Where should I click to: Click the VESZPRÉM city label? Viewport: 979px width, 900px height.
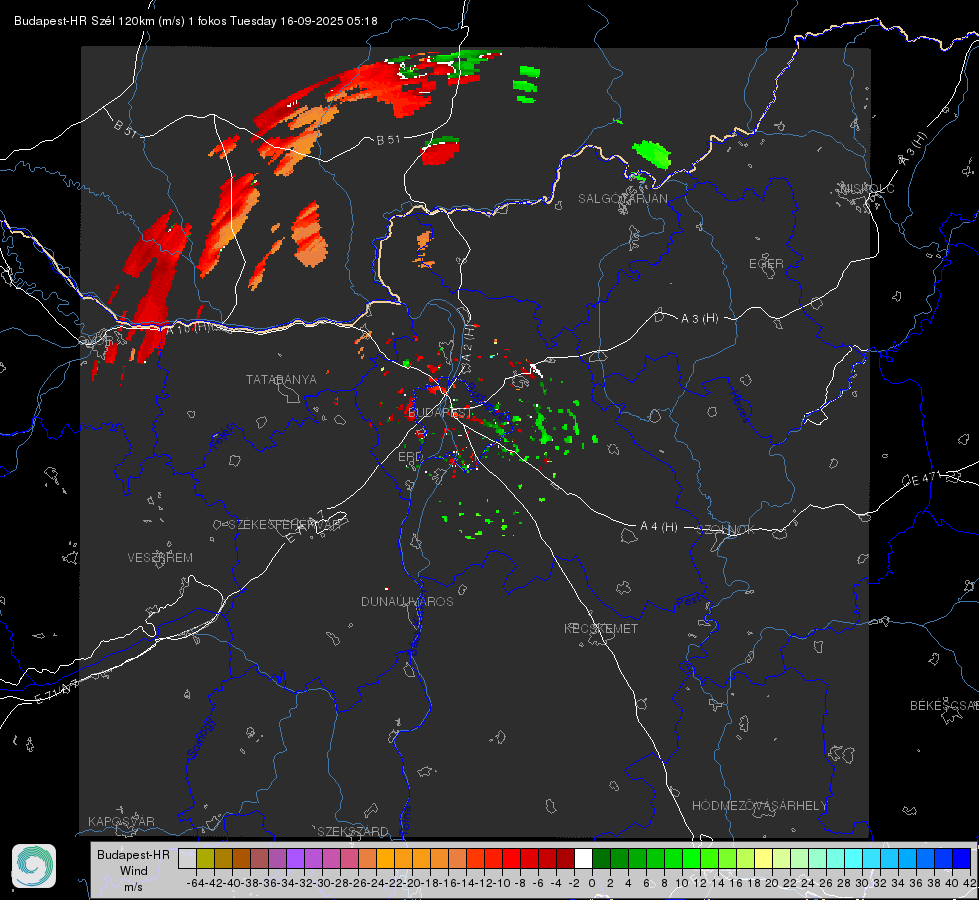[x=160, y=558]
